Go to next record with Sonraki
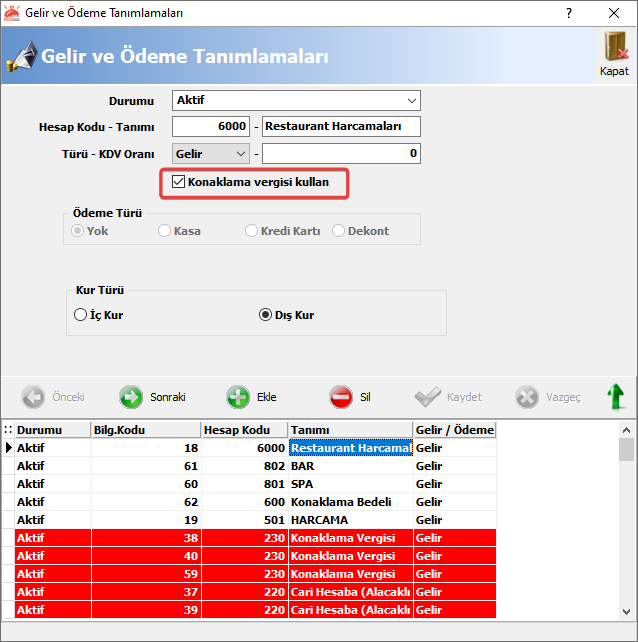The width and height of the screenshot is (638, 642). 153,397
